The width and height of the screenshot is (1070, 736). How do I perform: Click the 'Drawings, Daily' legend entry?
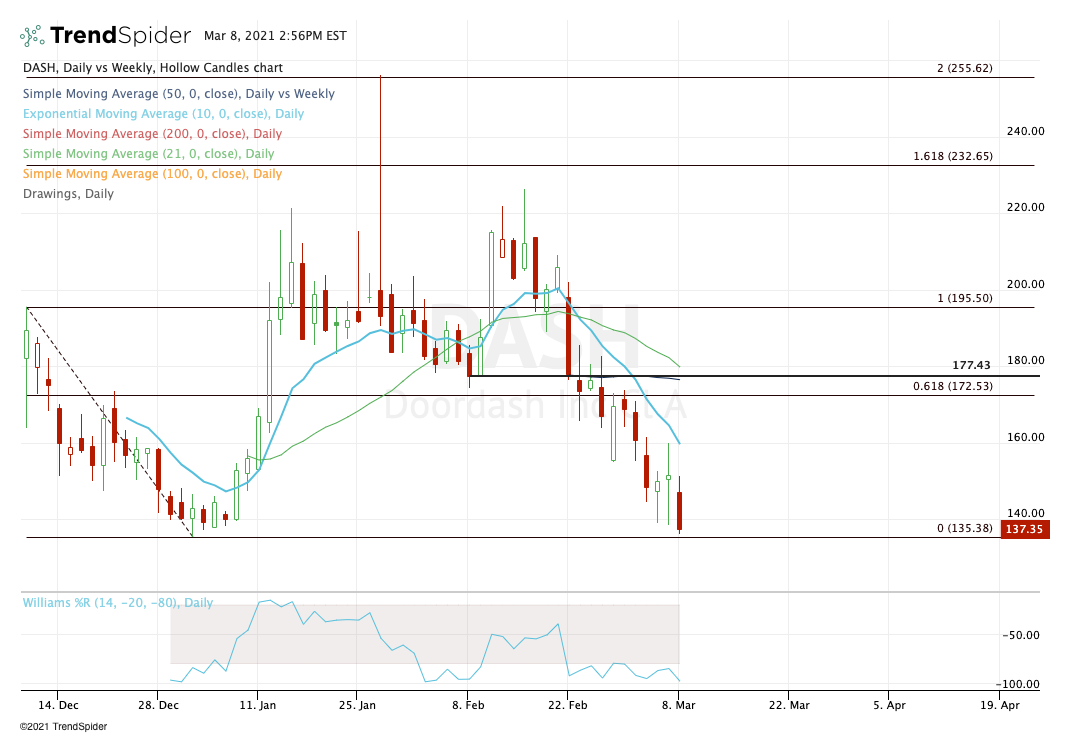(68, 194)
